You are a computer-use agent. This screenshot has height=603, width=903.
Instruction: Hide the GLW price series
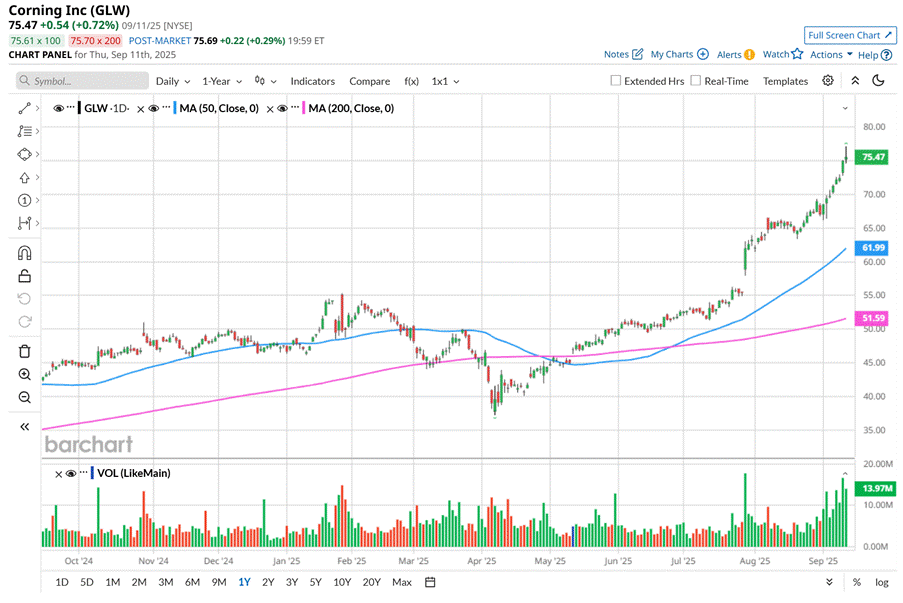58,108
